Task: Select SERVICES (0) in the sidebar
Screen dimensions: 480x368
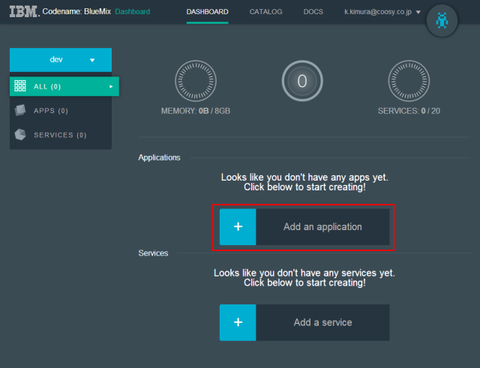Action: (x=61, y=135)
